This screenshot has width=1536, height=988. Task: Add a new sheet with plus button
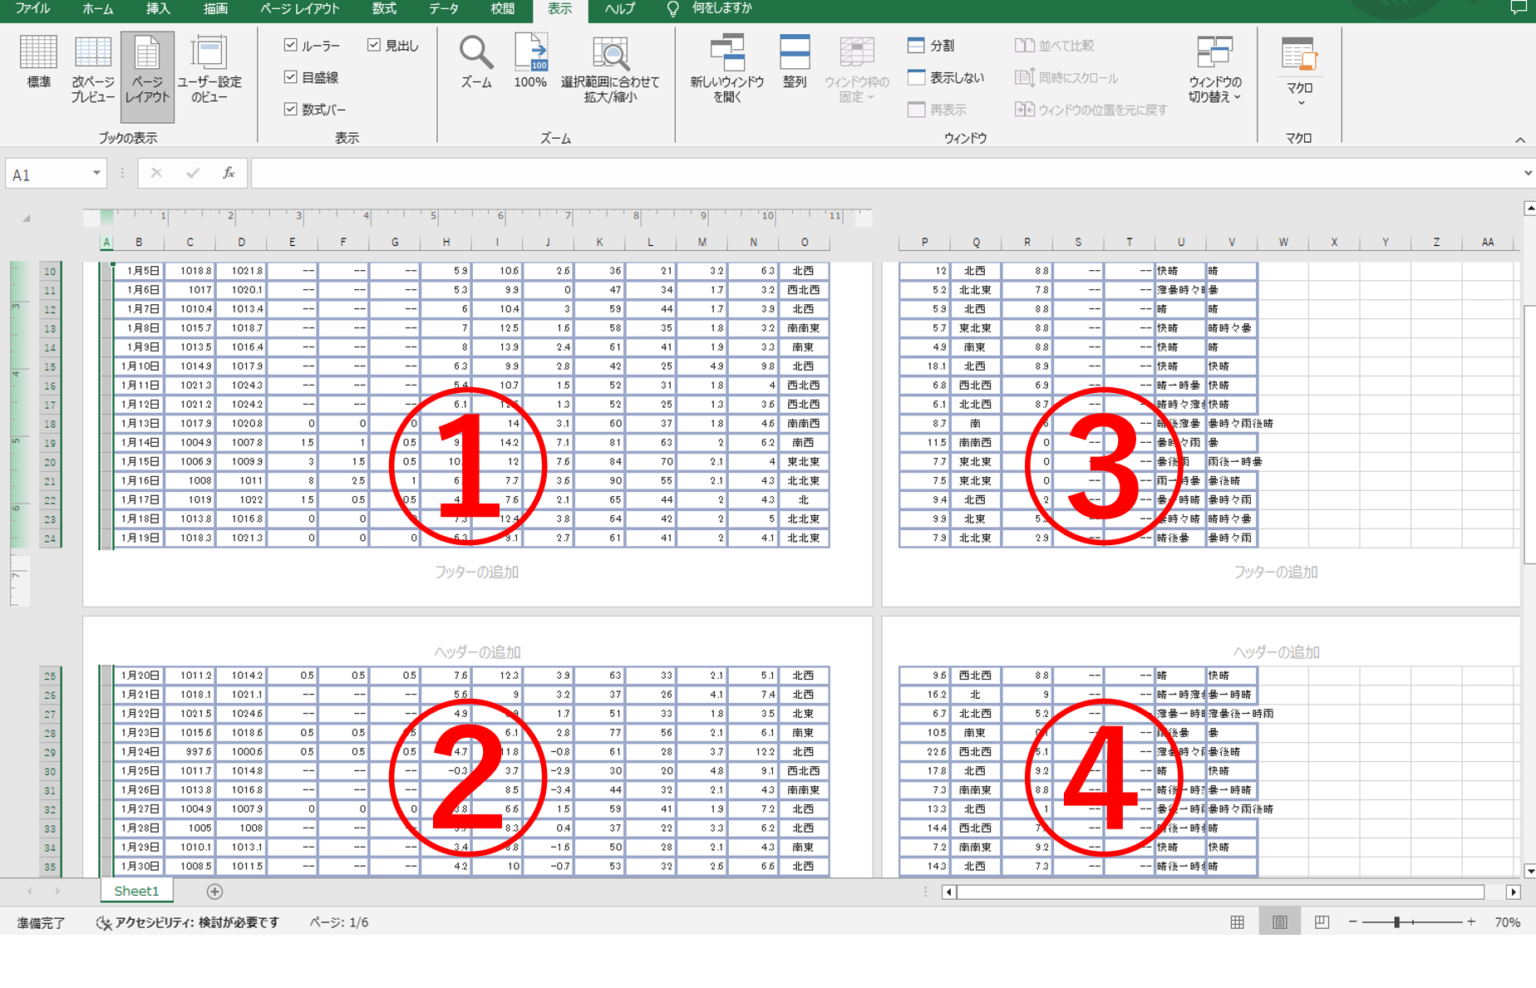(214, 891)
